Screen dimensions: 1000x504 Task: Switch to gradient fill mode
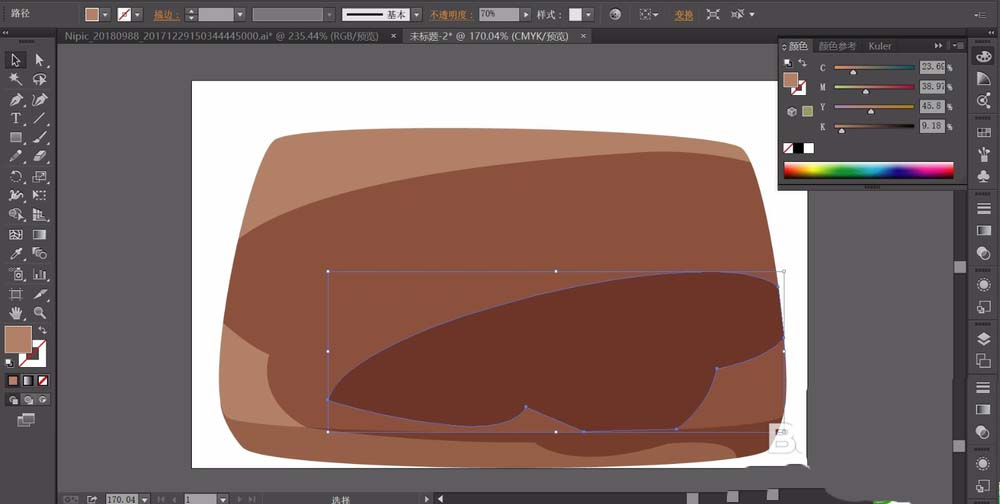click(x=28, y=381)
